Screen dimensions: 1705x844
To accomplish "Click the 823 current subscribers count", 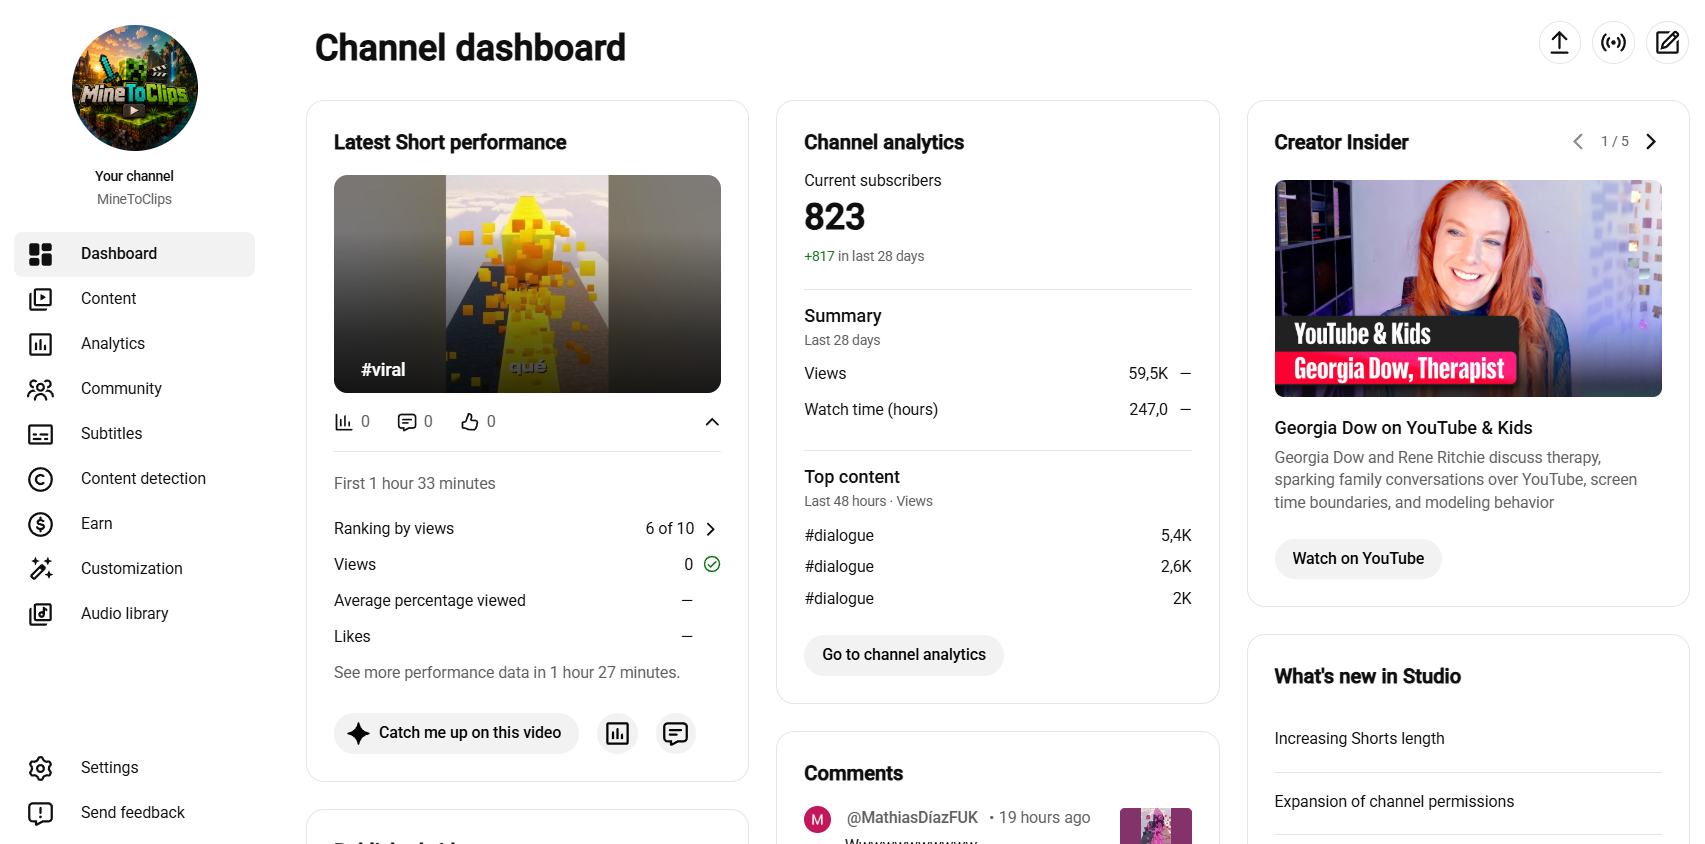I will tap(835, 217).
